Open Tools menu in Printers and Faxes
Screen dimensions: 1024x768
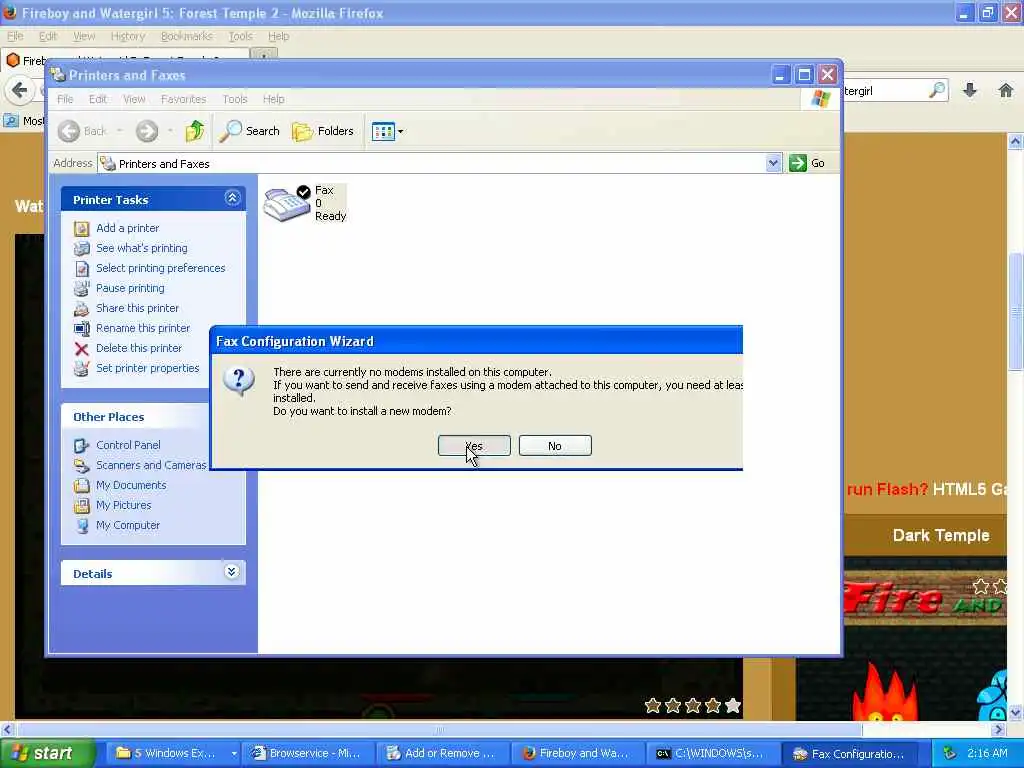(234, 99)
